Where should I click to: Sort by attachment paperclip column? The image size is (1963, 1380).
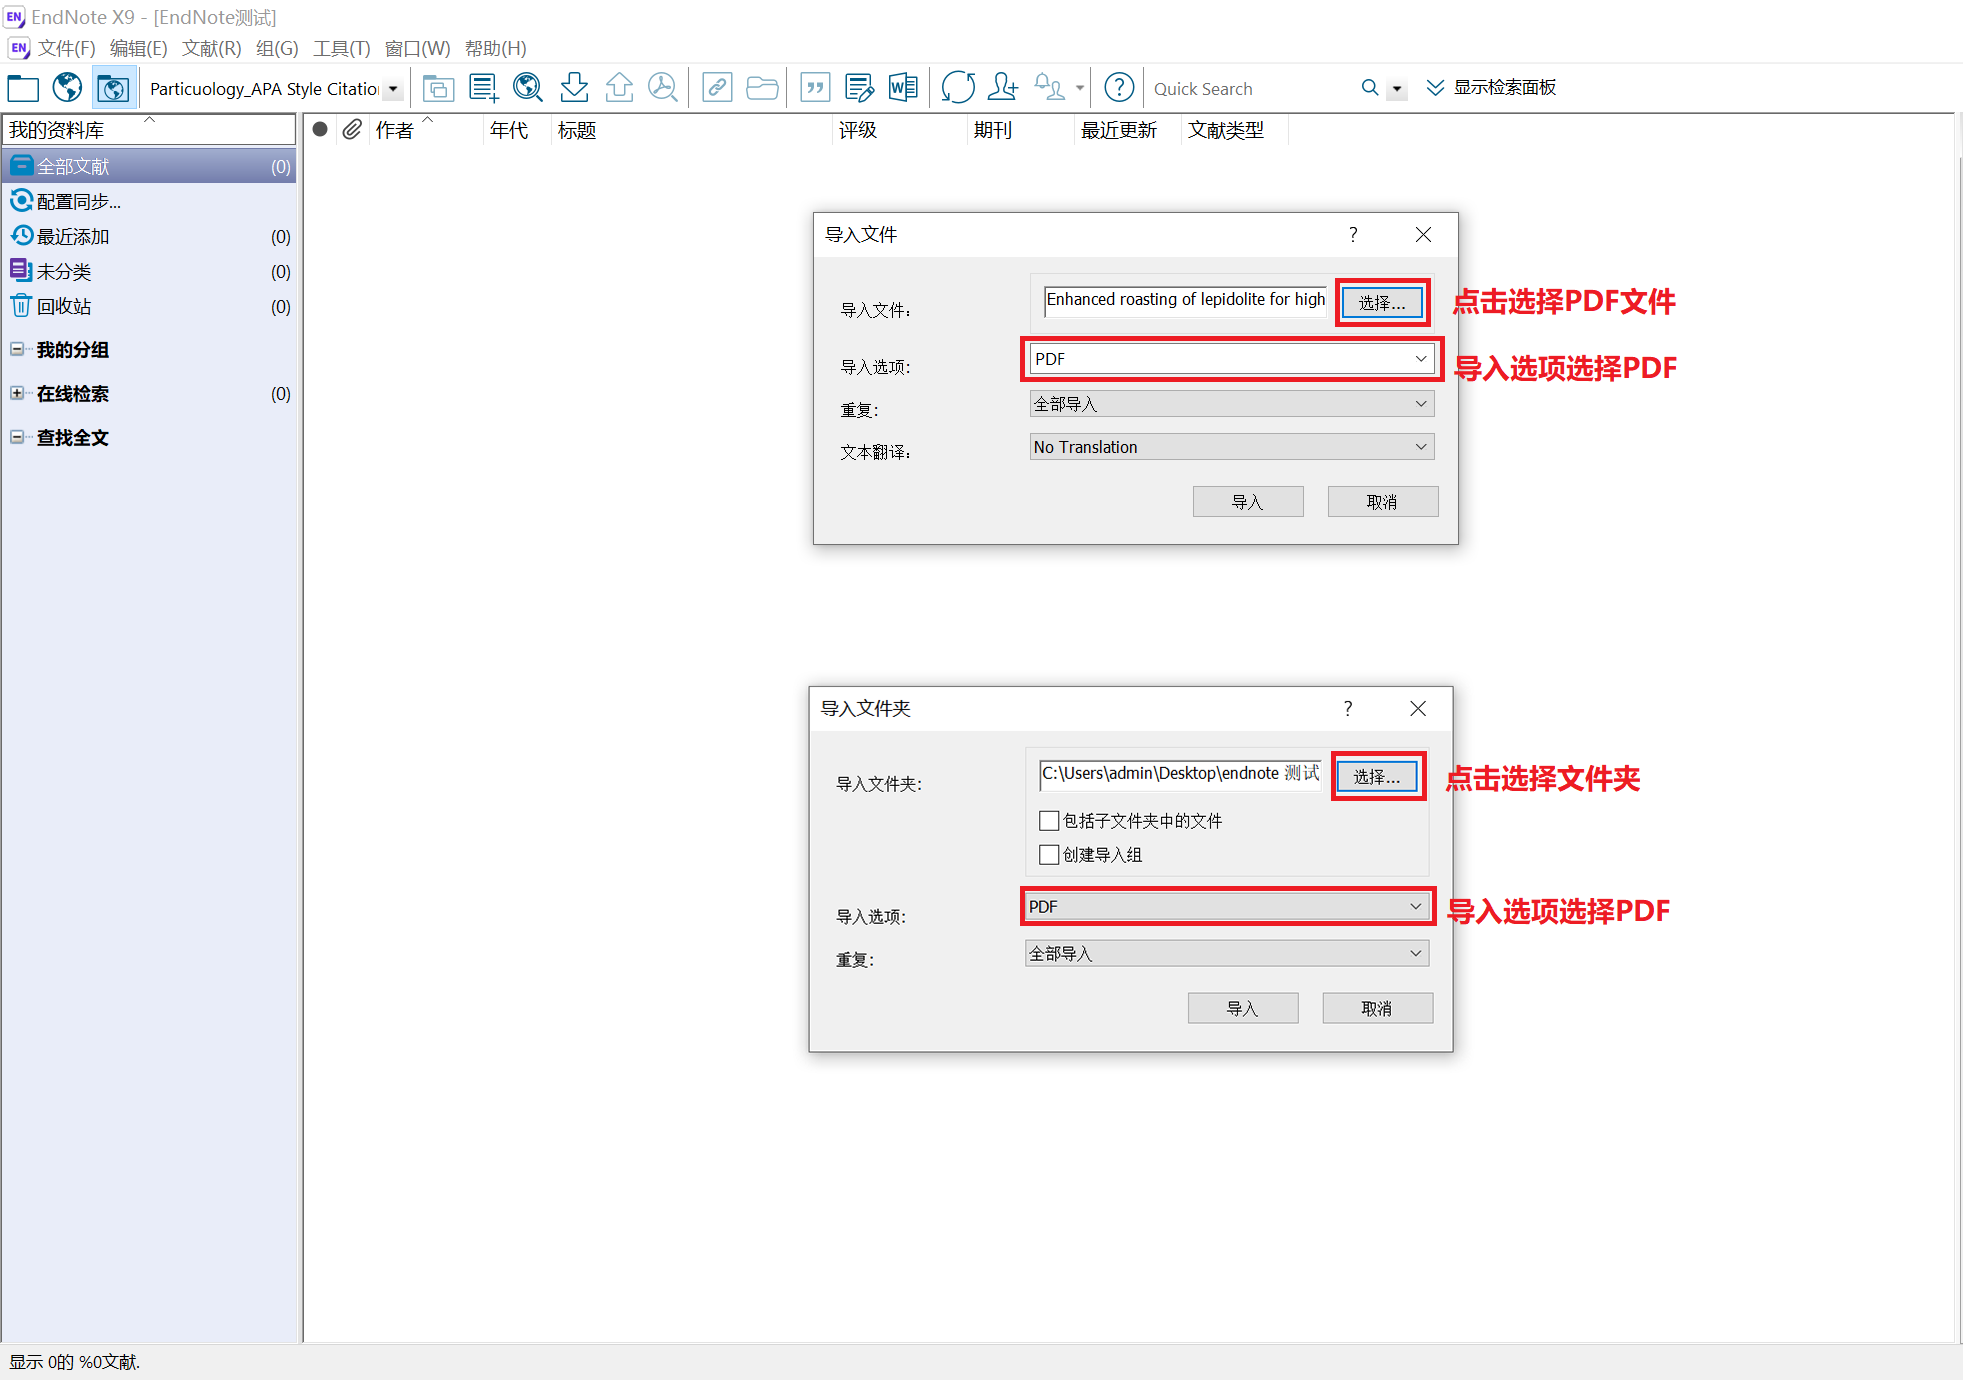[352, 129]
